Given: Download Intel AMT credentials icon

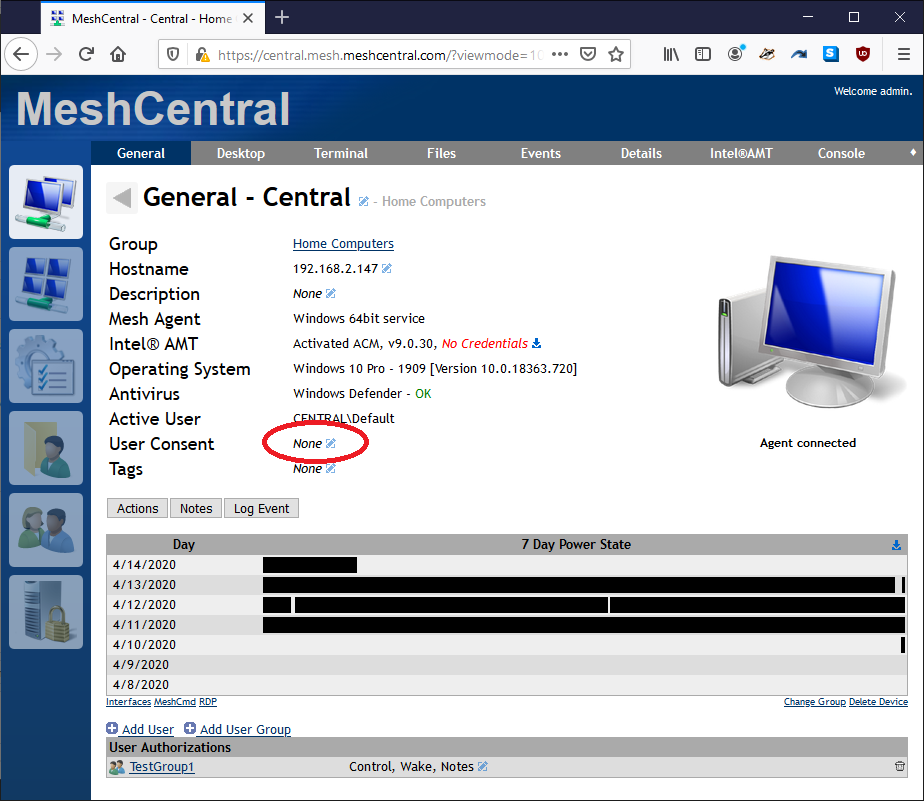Looking at the screenshot, I should pyautogui.click(x=536, y=343).
